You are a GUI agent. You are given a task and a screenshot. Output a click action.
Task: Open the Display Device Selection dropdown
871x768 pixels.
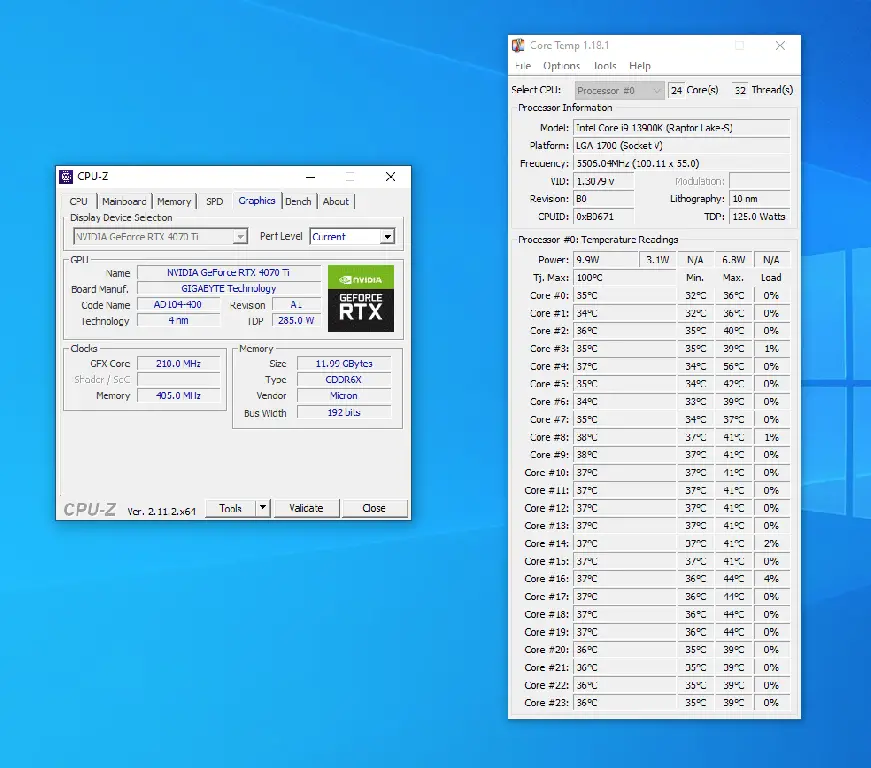click(160, 237)
